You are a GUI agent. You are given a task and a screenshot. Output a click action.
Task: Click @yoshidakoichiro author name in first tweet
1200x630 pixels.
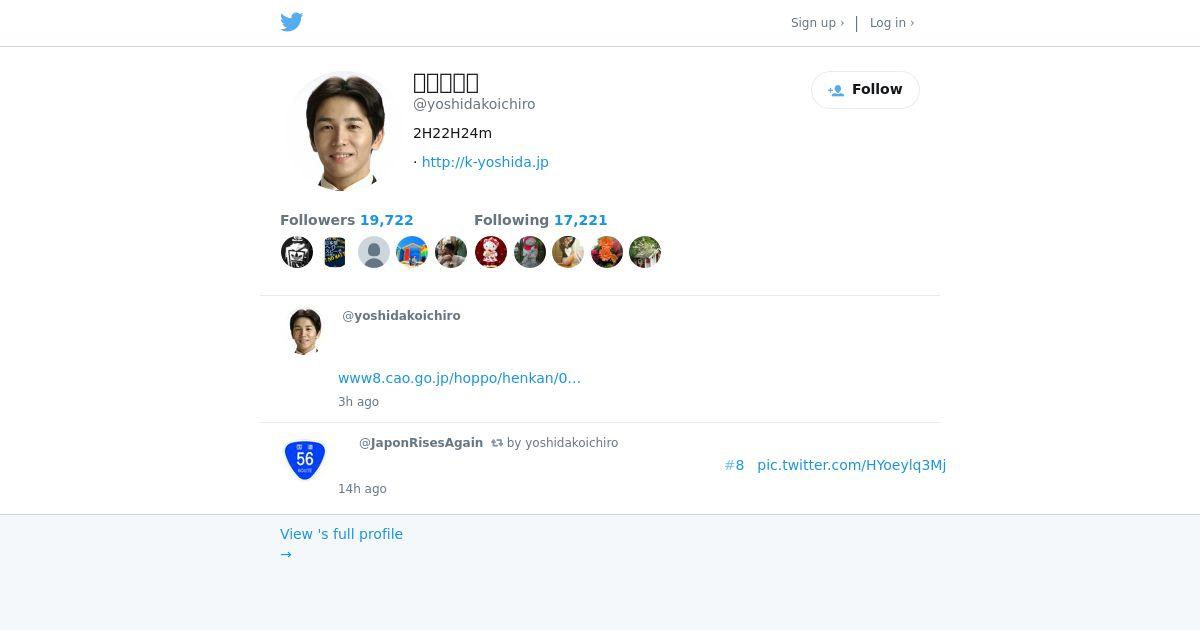(401, 316)
